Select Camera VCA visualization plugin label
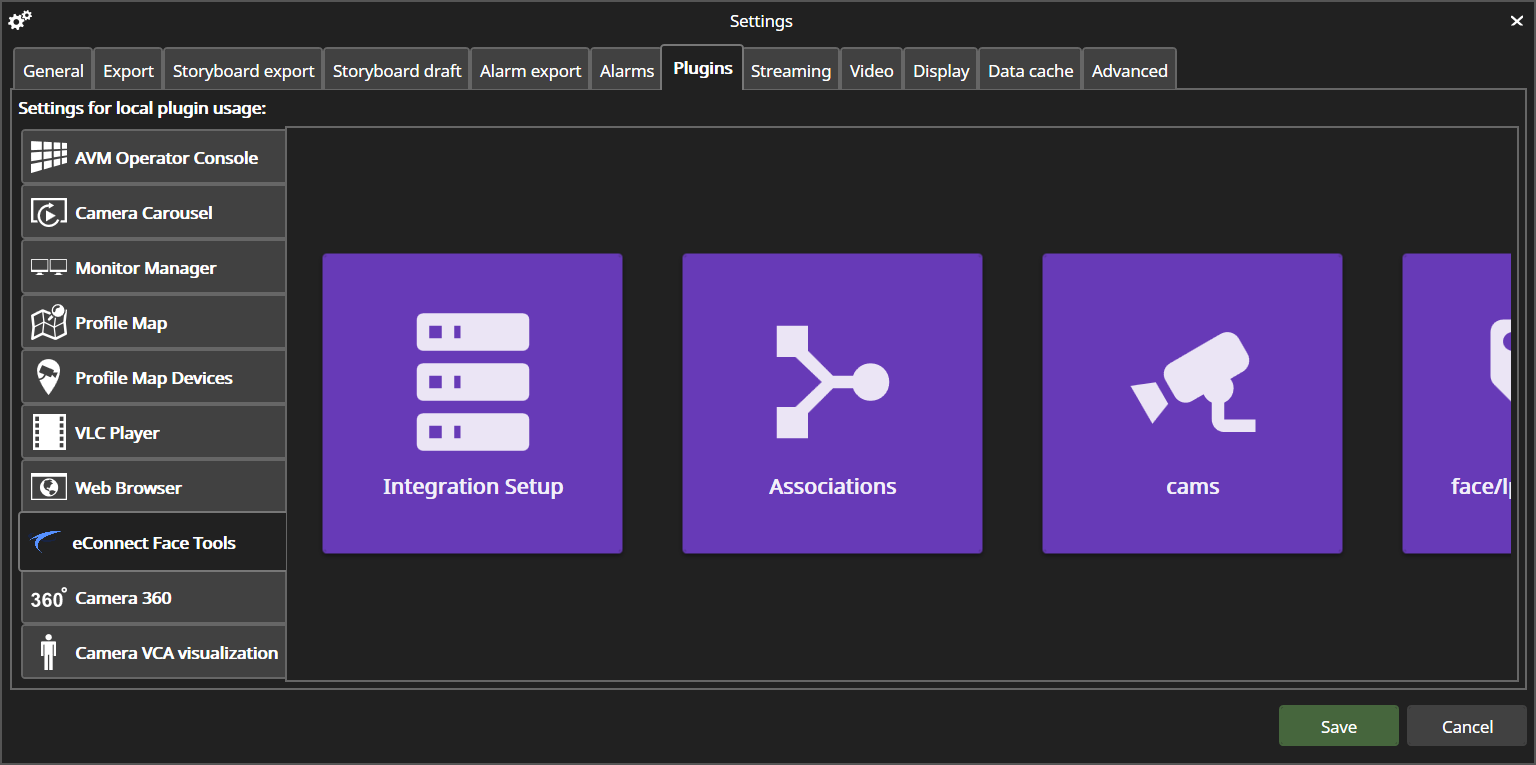Screen dimensions: 1536x765 [177, 653]
